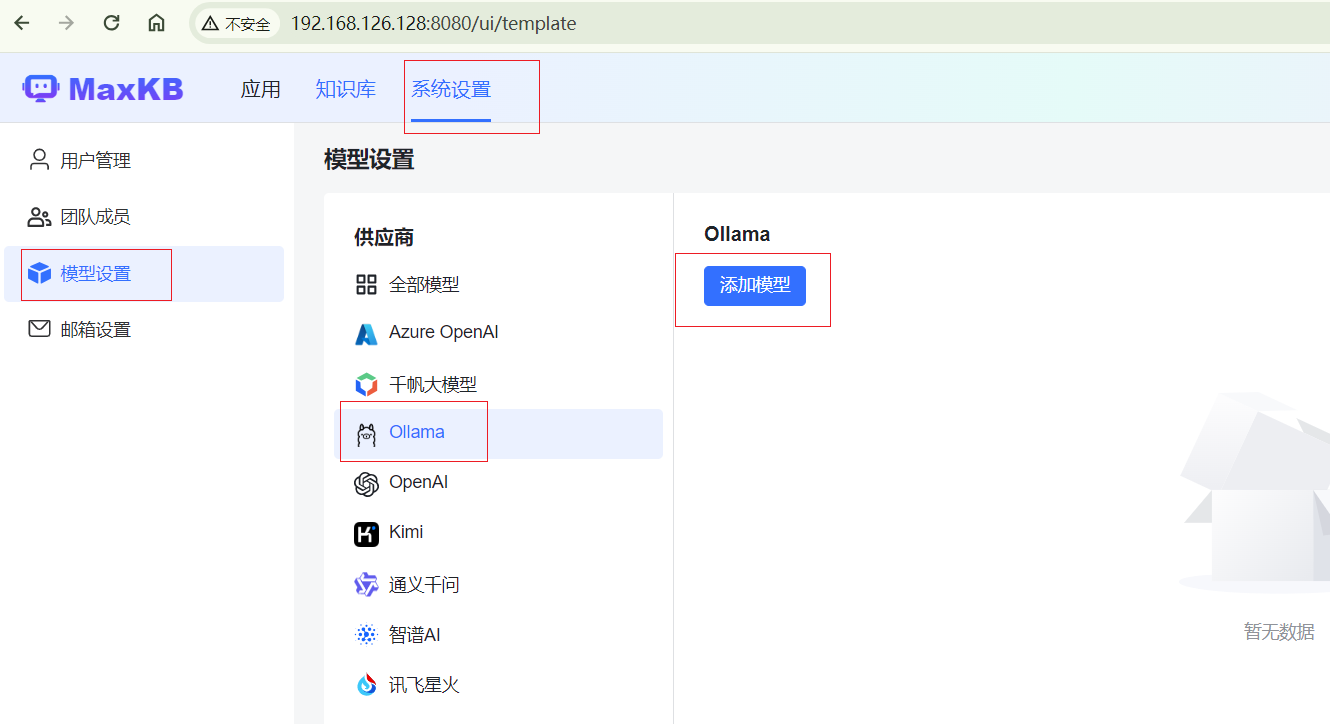This screenshot has height=724, width=1330.
Task: Click the 全部模型 grid icon
Action: click(x=366, y=283)
